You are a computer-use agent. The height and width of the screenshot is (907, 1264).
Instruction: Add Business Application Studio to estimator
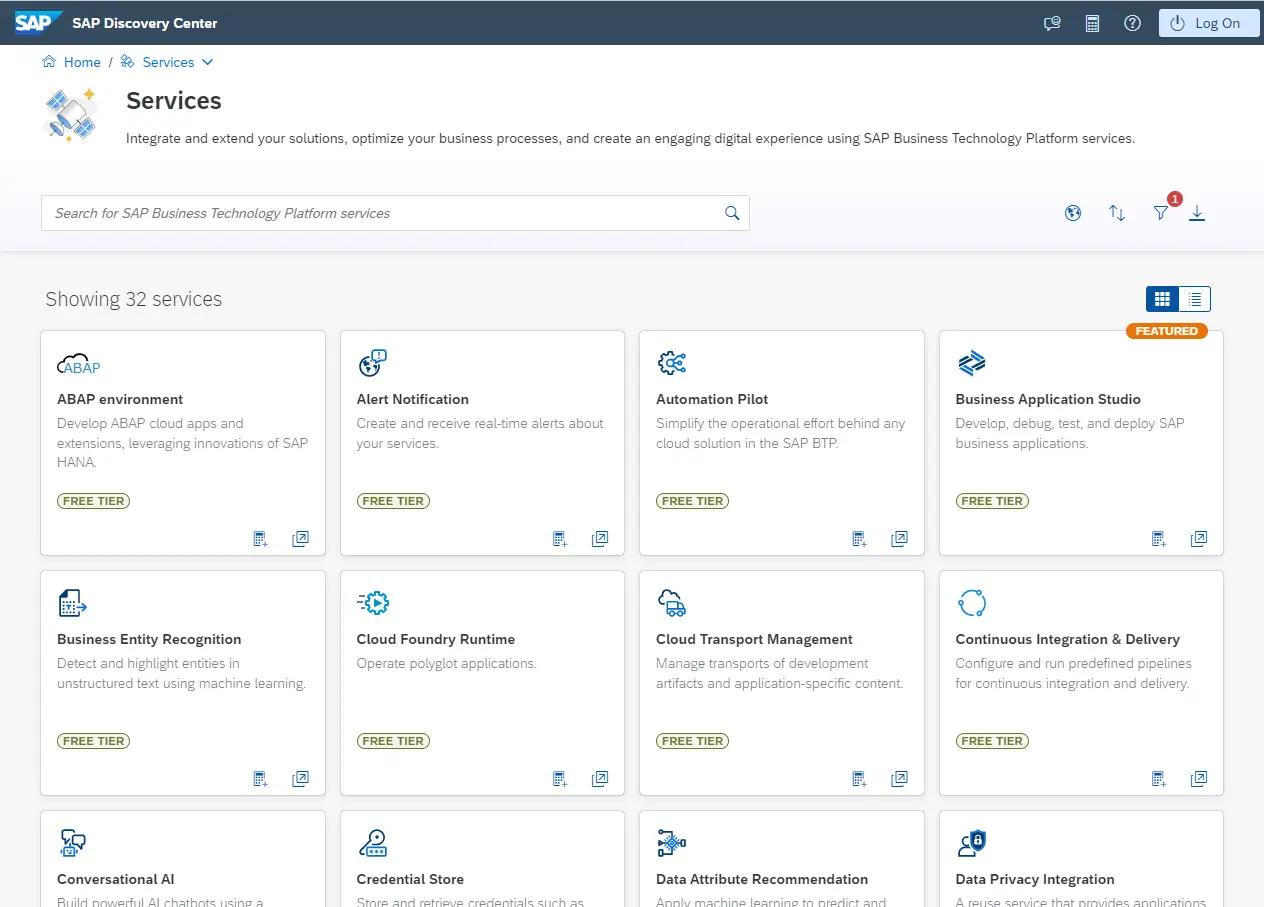click(x=1159, y=539)
